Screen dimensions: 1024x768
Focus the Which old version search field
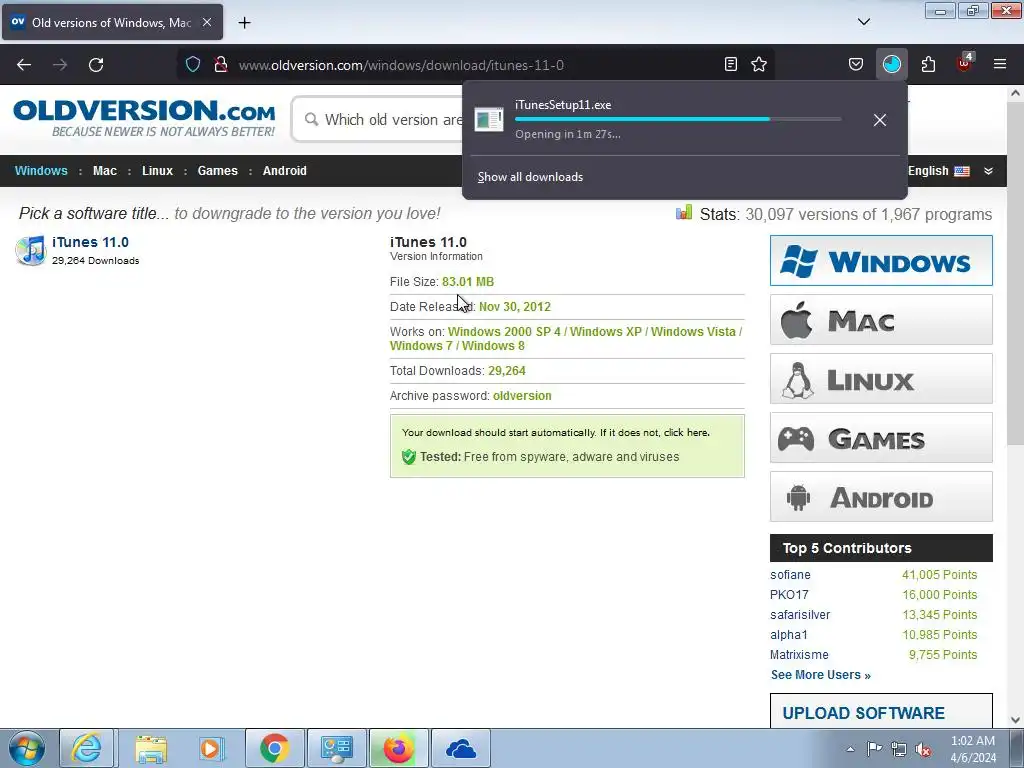tap(379, 120)
